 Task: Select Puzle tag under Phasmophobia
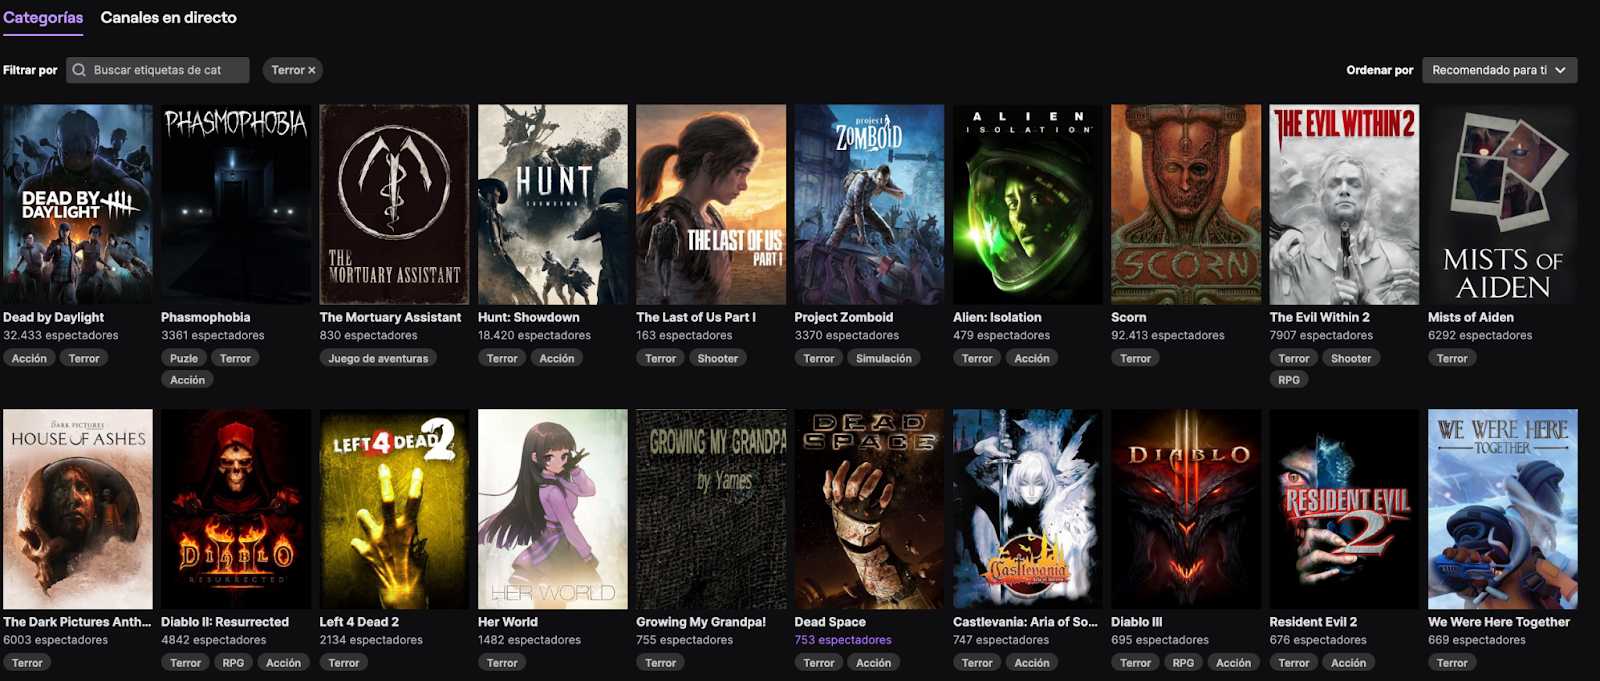pos(184,358)
